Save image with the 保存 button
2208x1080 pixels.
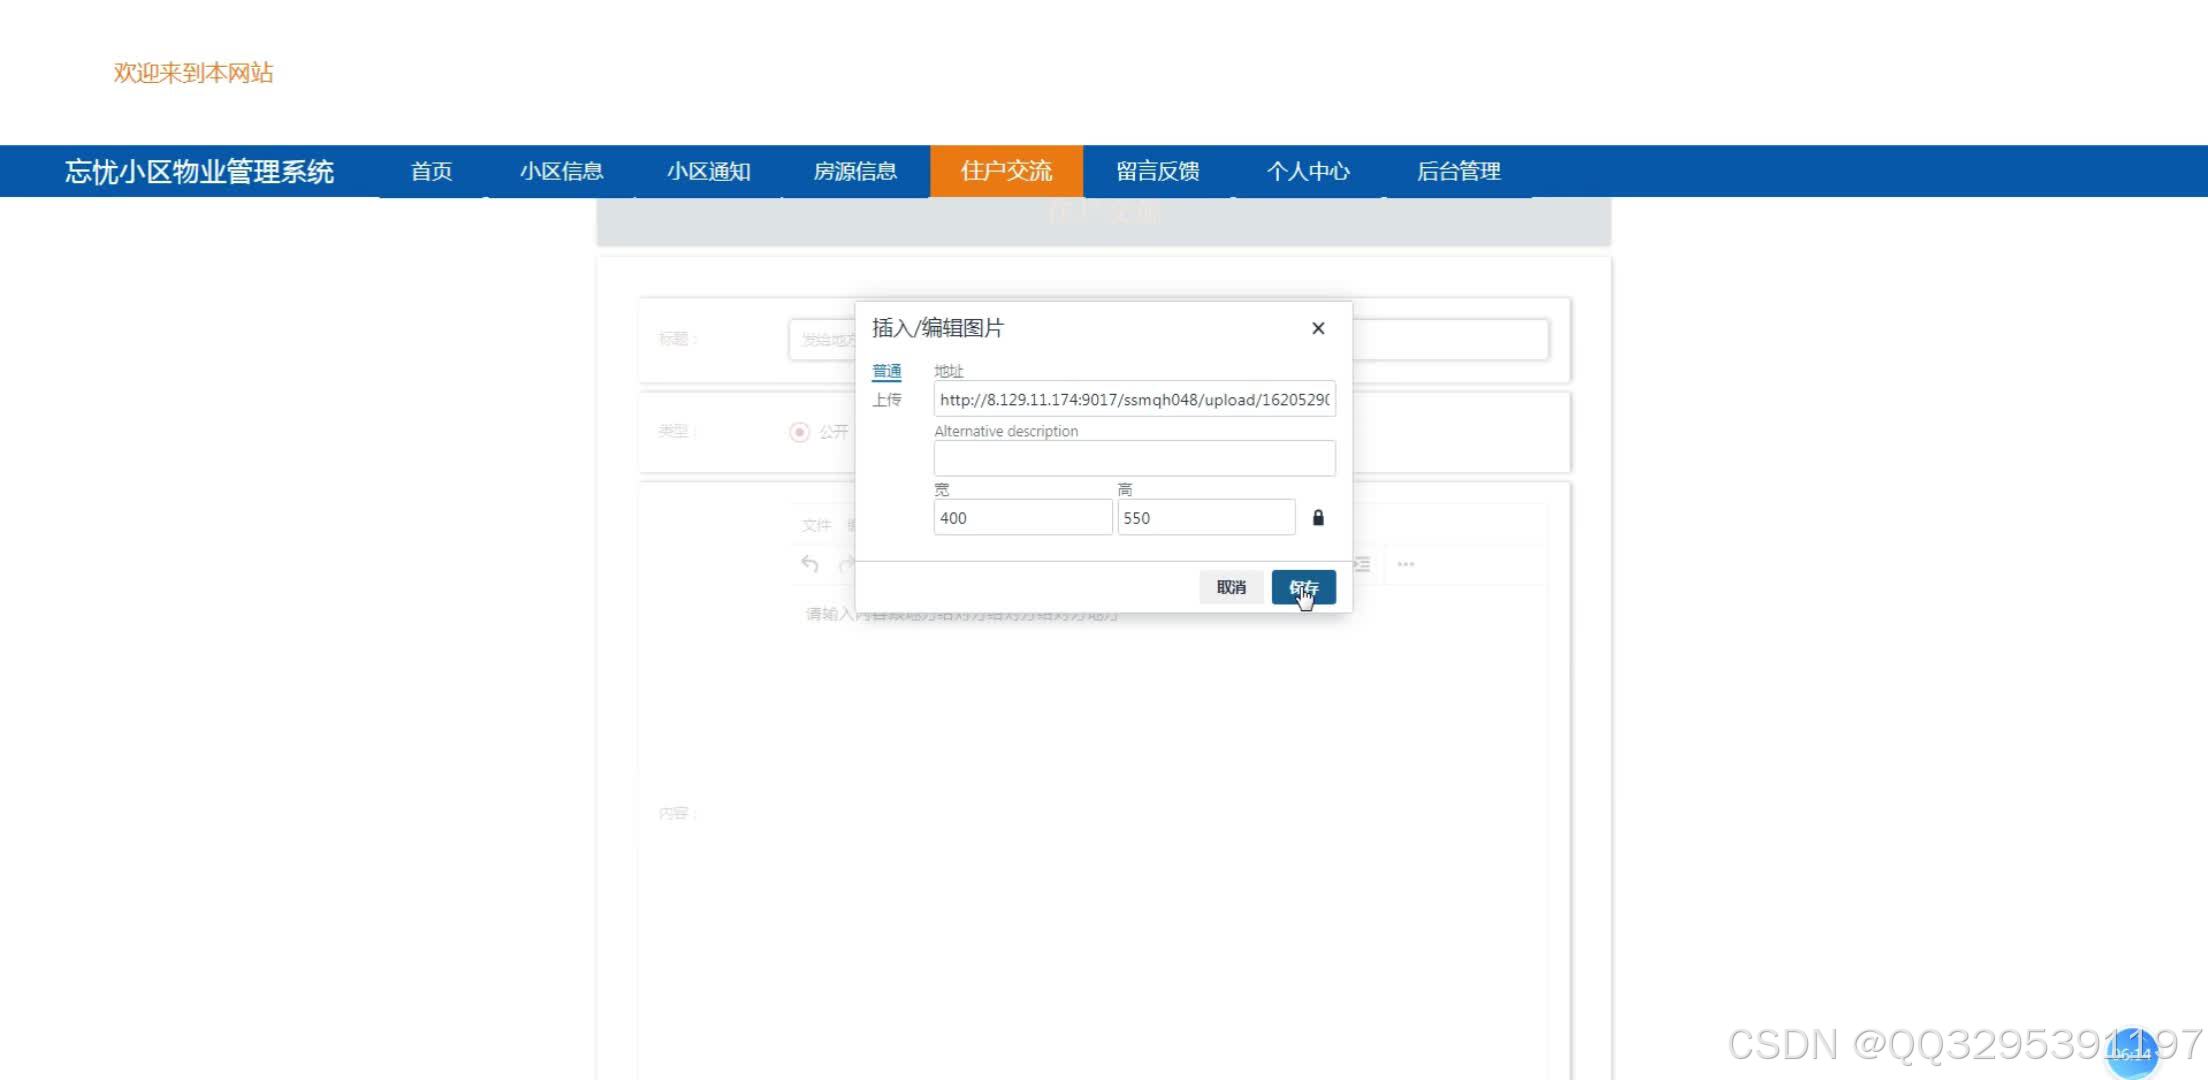coord(1303,587)
